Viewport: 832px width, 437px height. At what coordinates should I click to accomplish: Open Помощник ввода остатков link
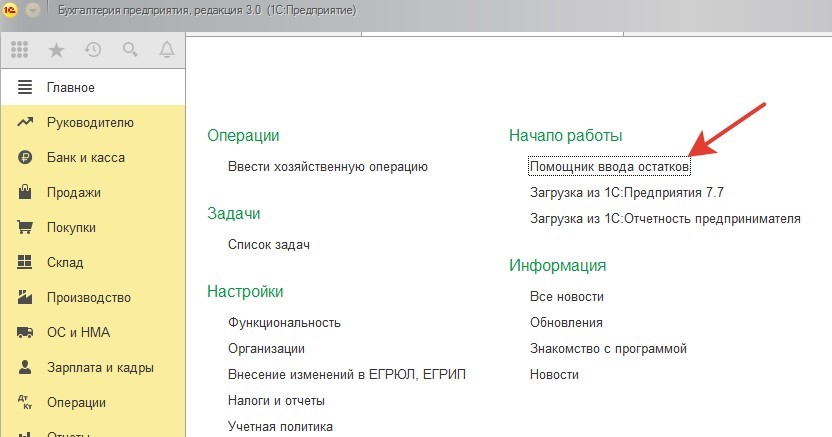coord(609,166)
